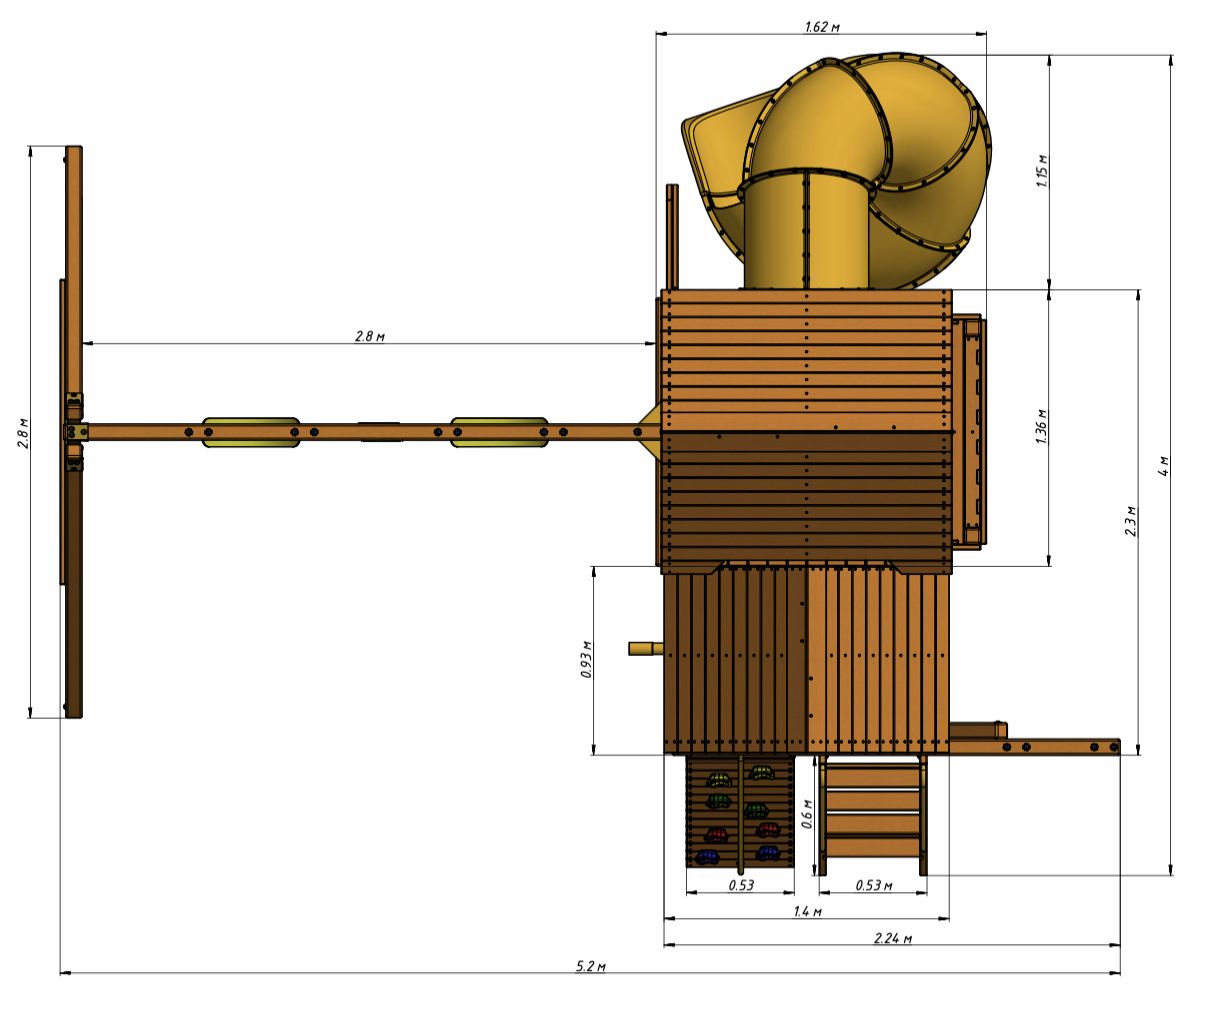Select the horizontal 2.8 м swing beam label

pyautogui.click(x=370, y=336)
